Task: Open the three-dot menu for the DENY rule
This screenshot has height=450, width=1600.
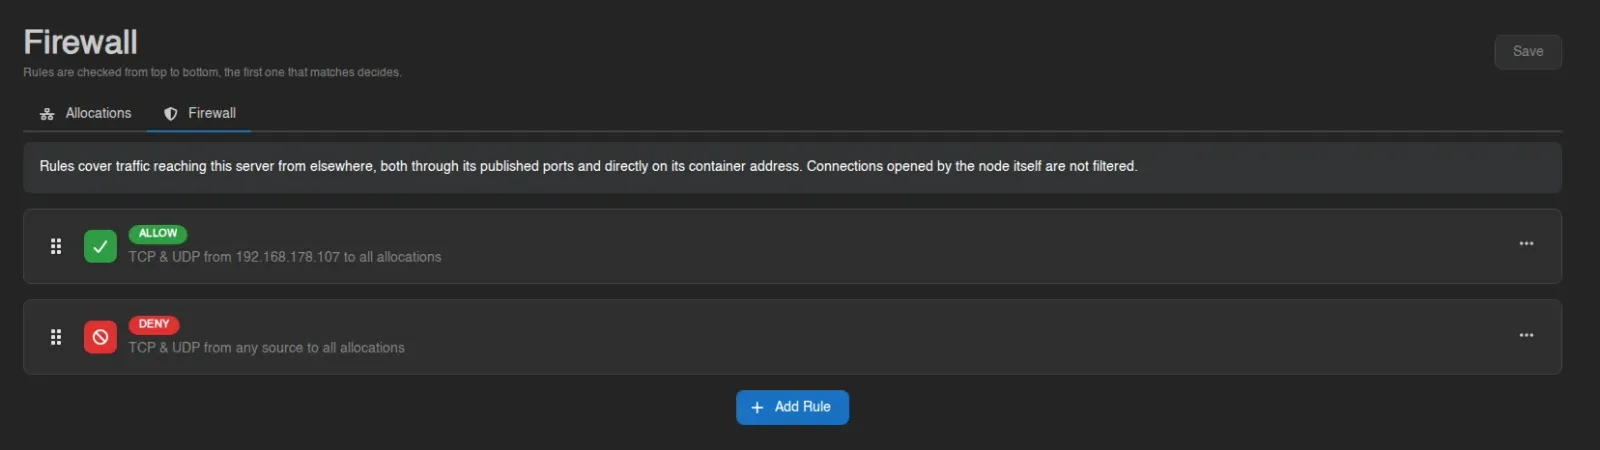Action: [1526, 335]
